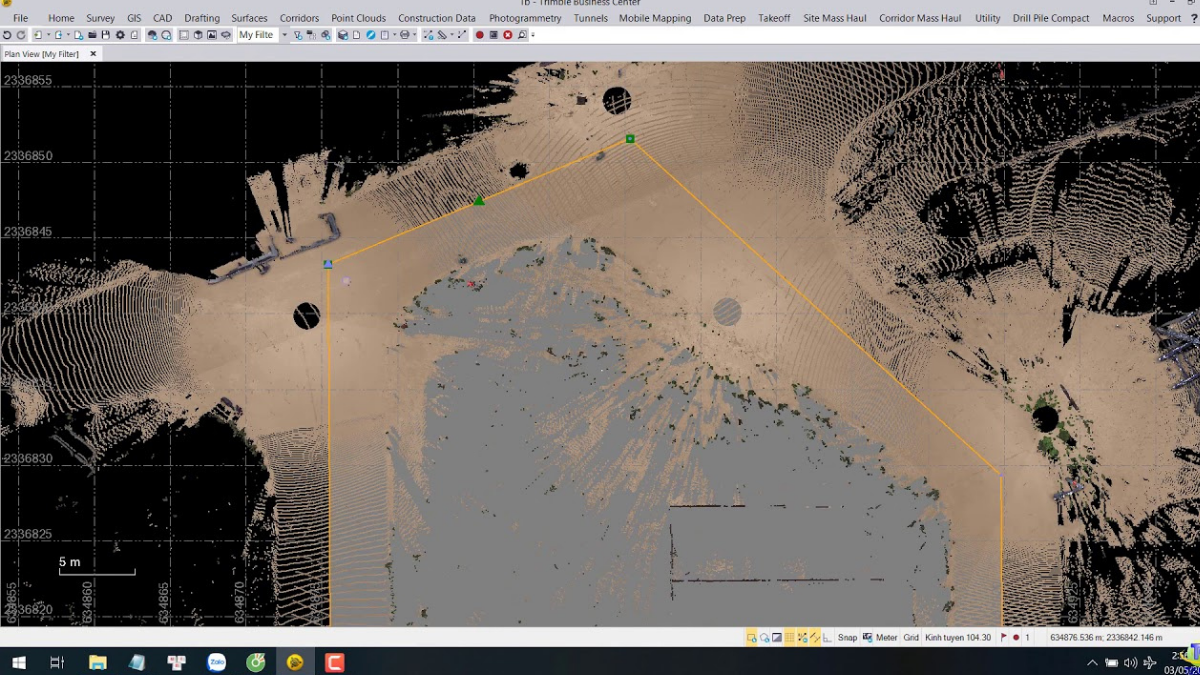Click the volume speaker tray icon
Viewport: 1200px width, 675px height.
pos(1130,662)
